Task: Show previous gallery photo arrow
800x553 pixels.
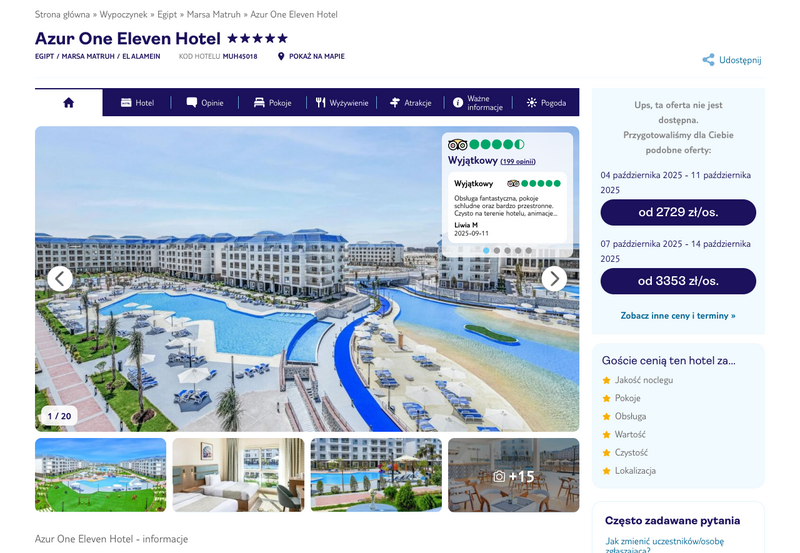Action: tap(60, 279)
